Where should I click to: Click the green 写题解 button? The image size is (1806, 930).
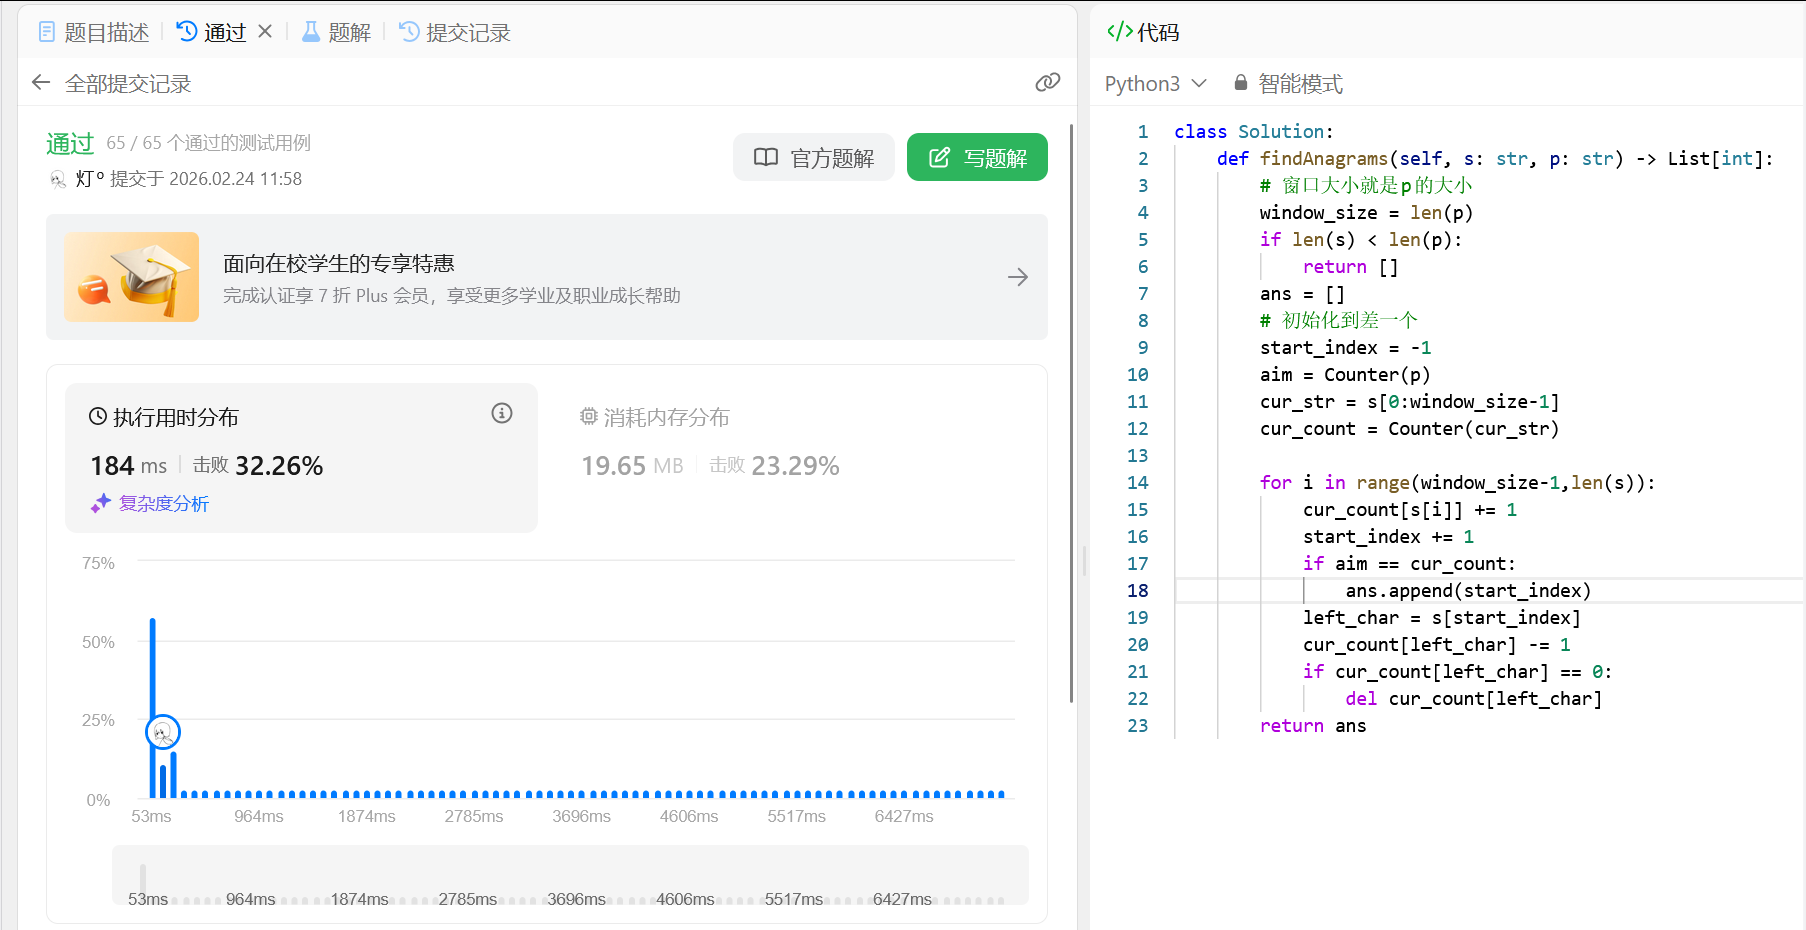click(x=977, y=158)
